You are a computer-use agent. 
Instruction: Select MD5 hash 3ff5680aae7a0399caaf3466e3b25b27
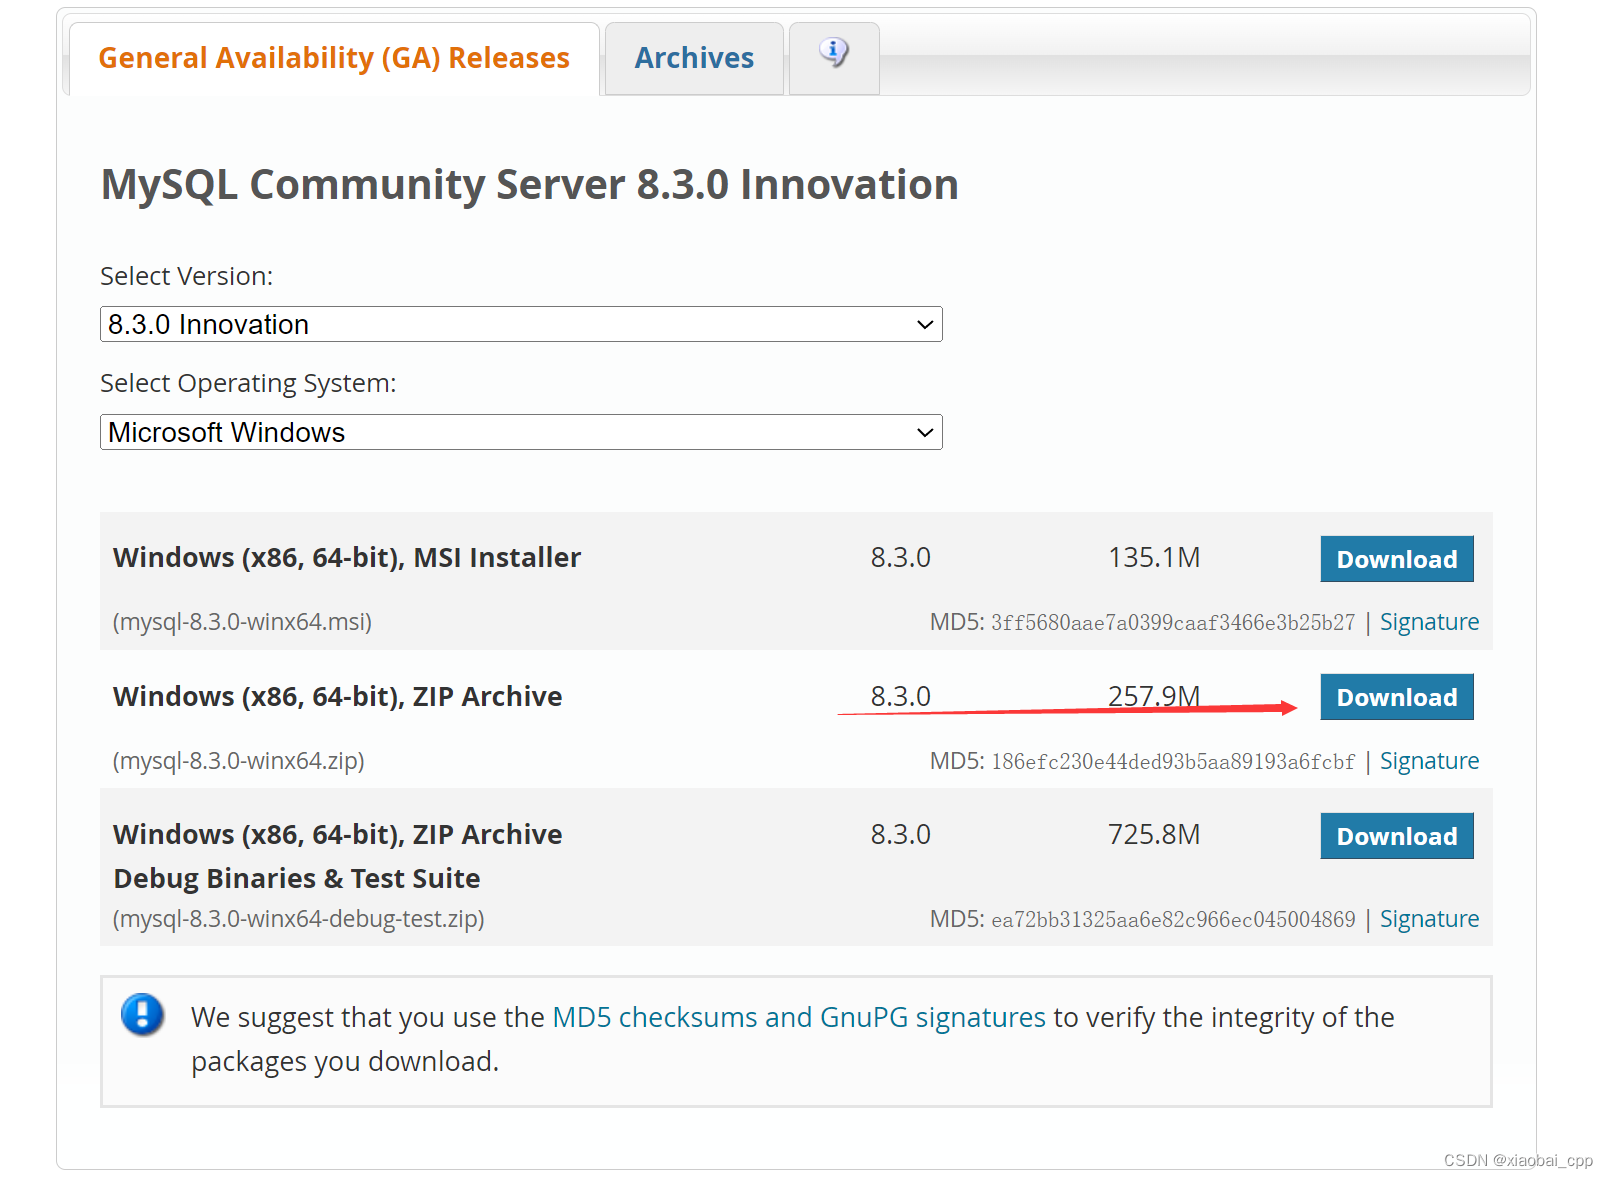coord(1173,623)
